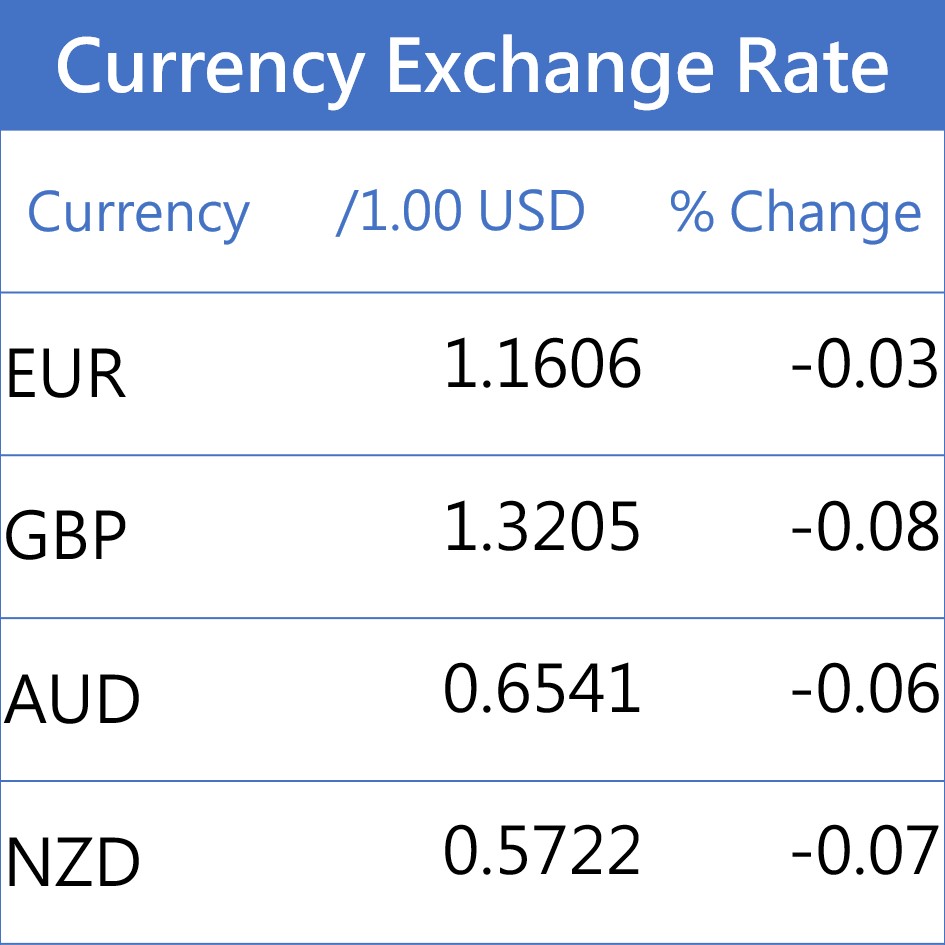Click the -0.06 percent change value
Image resolution: width=945 pixels, height=945 pixels.
coord(865,689)
